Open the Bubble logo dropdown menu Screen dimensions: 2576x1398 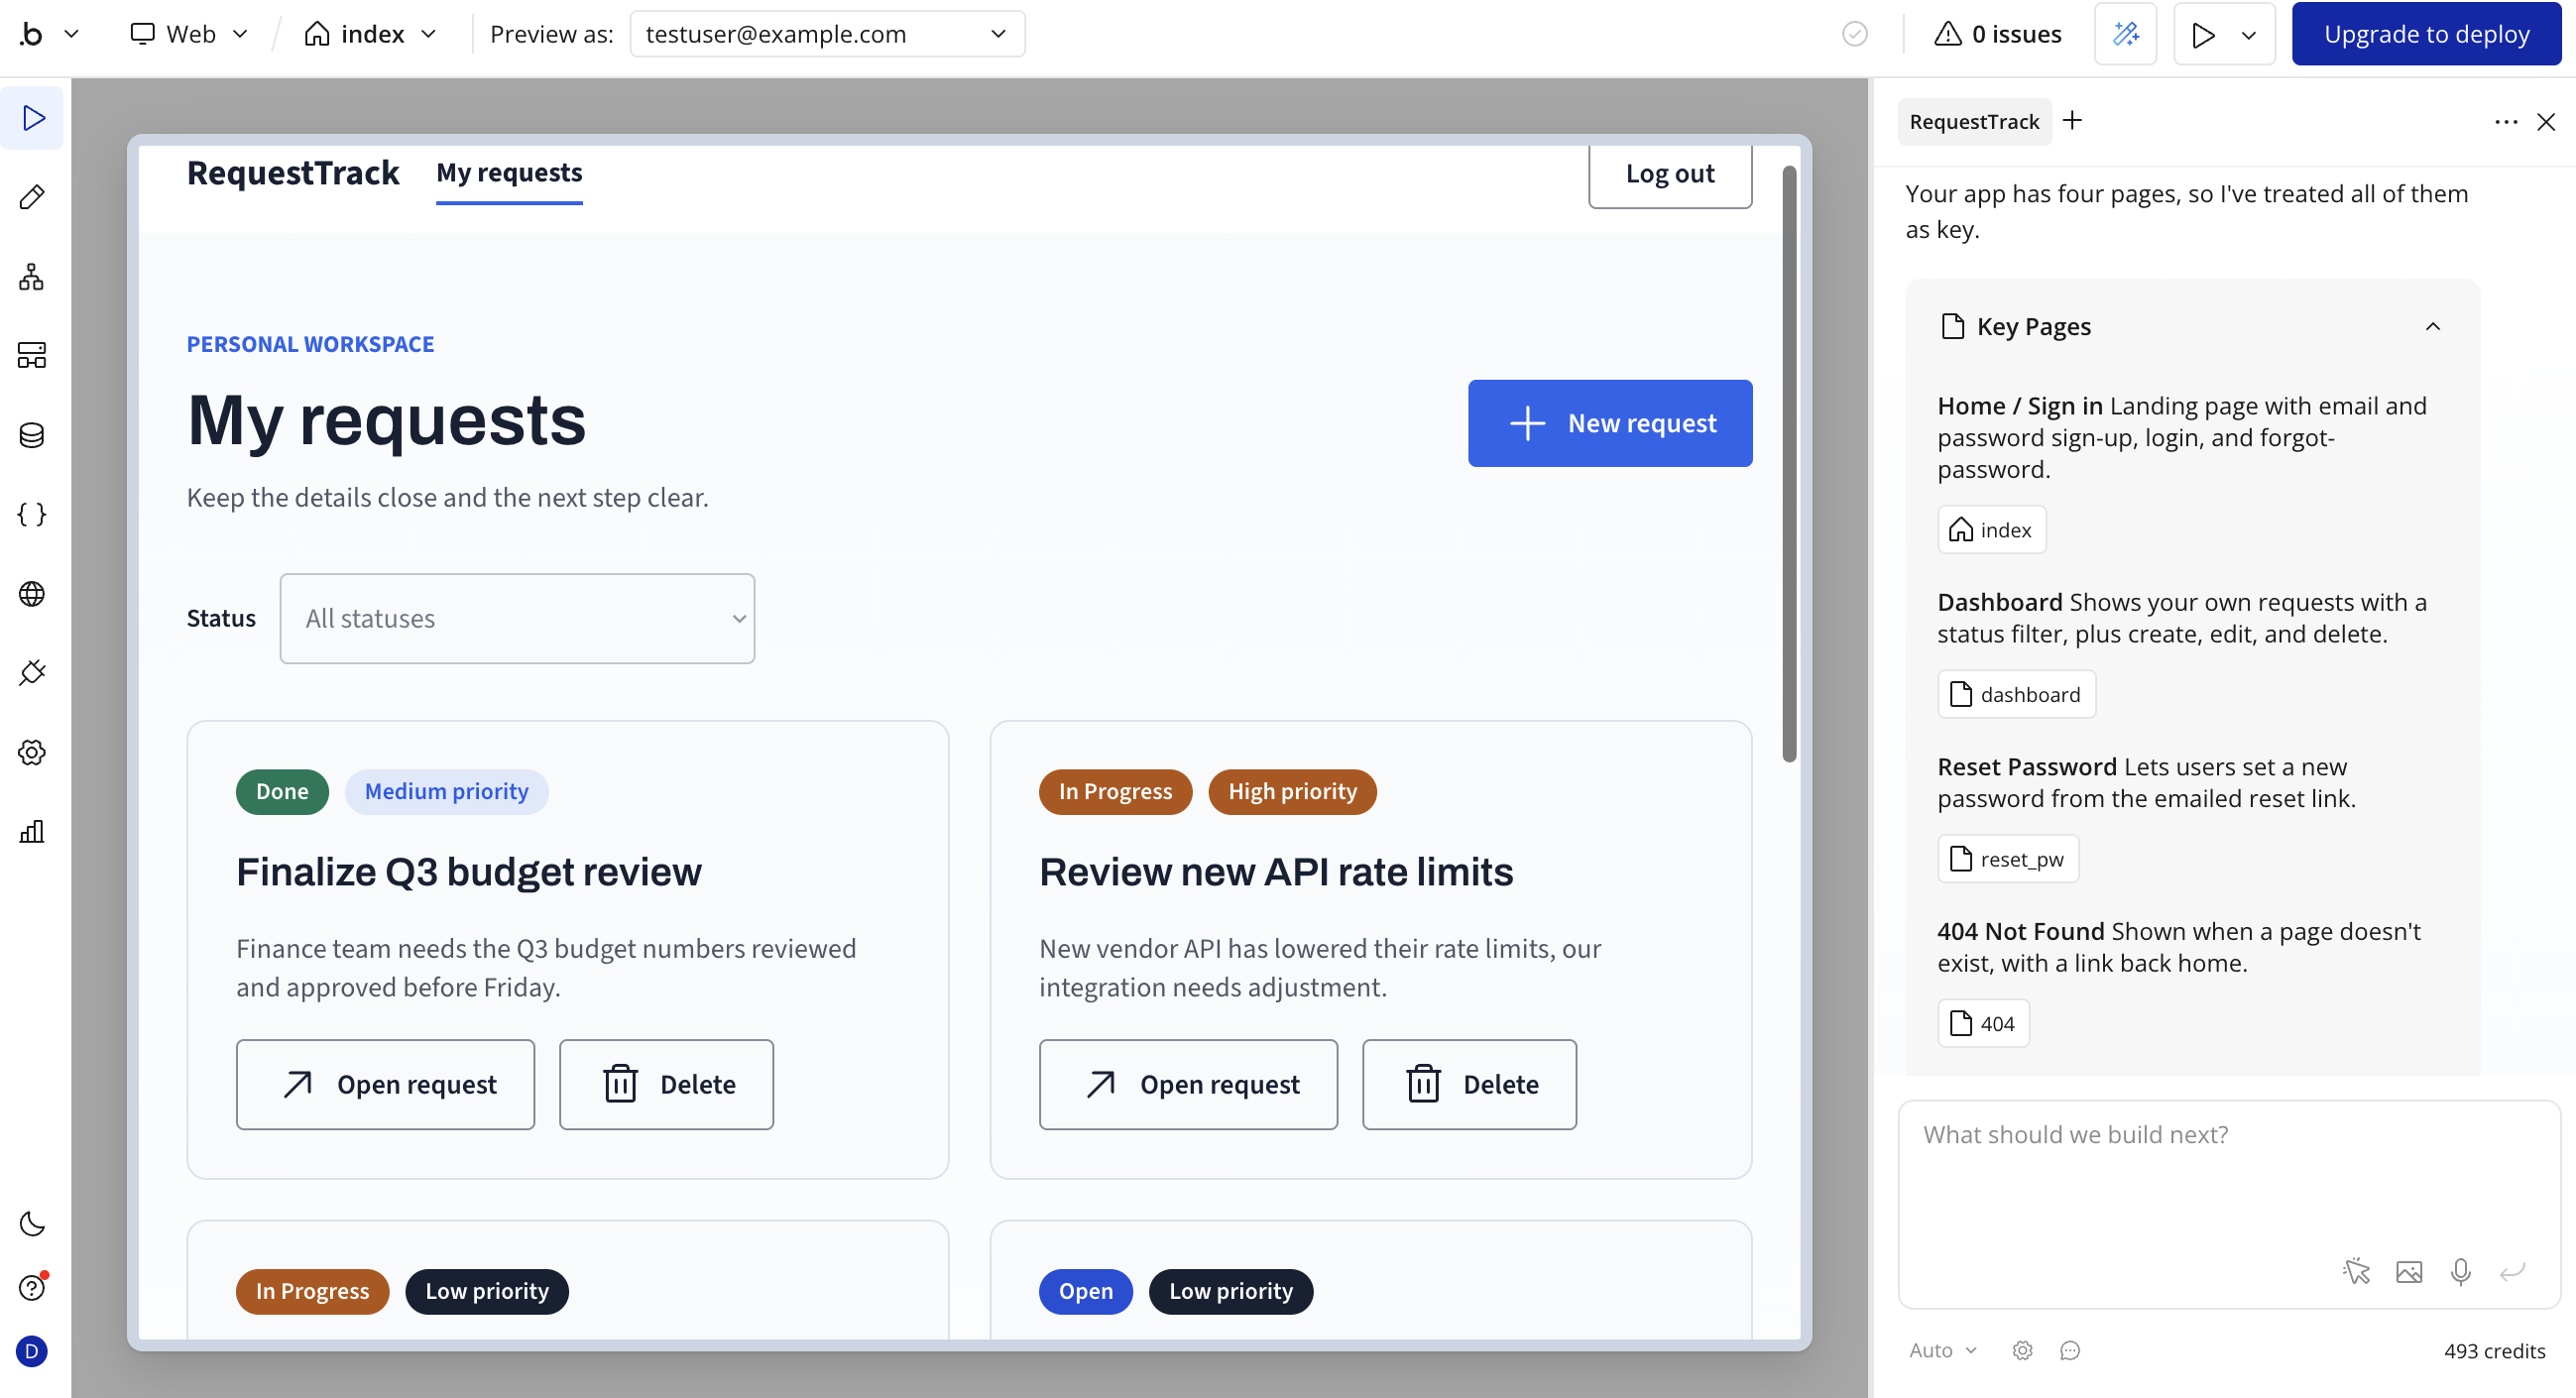[x=50, y=34]
